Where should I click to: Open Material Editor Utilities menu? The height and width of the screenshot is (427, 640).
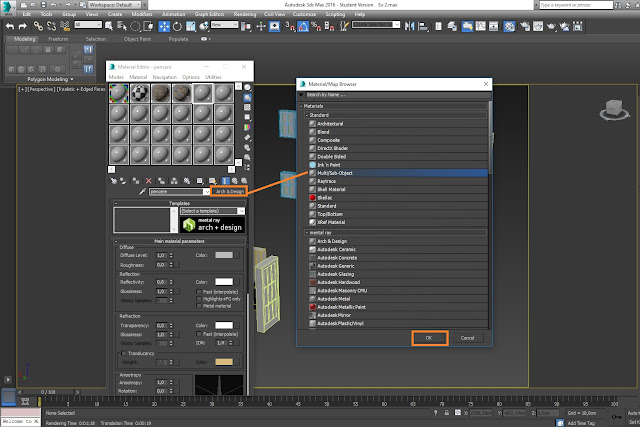[213, 77]
